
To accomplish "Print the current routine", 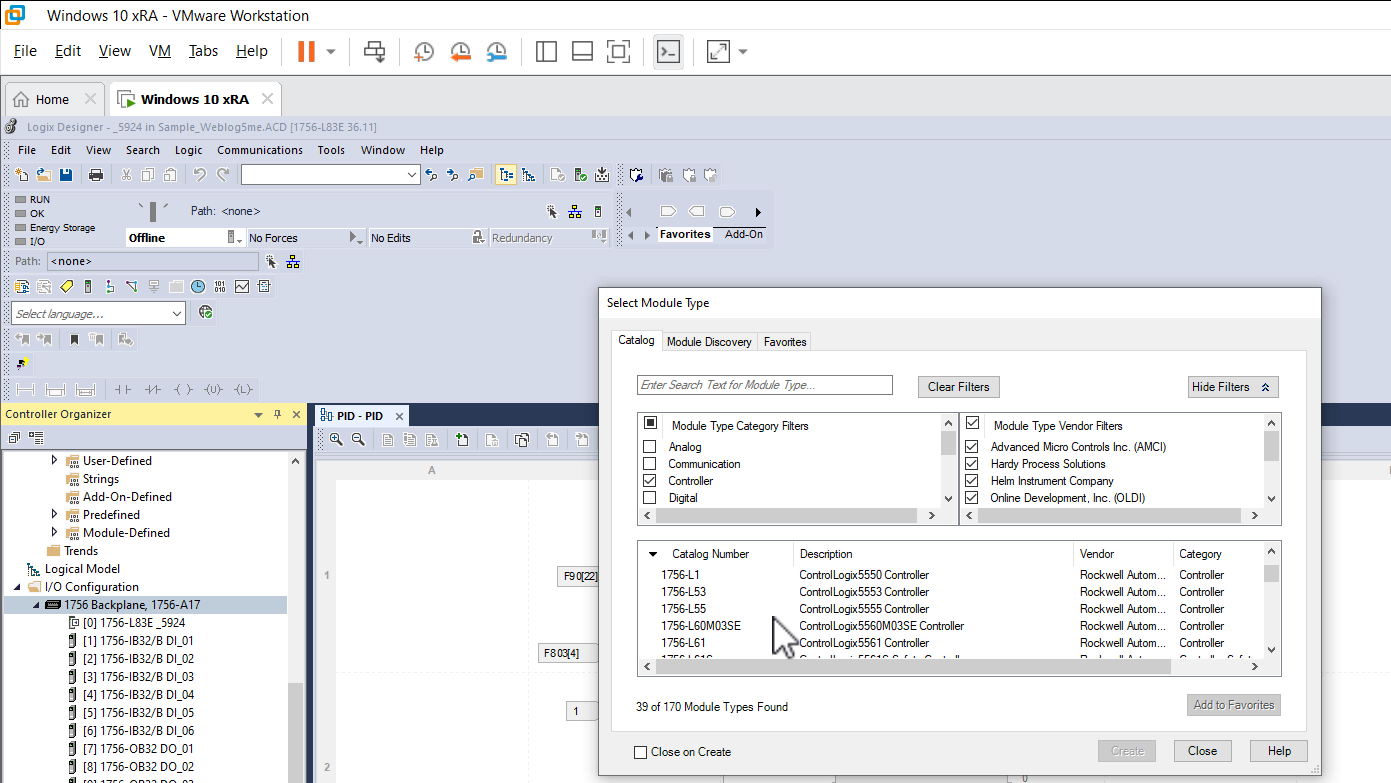I will click(x=97, y=174).
